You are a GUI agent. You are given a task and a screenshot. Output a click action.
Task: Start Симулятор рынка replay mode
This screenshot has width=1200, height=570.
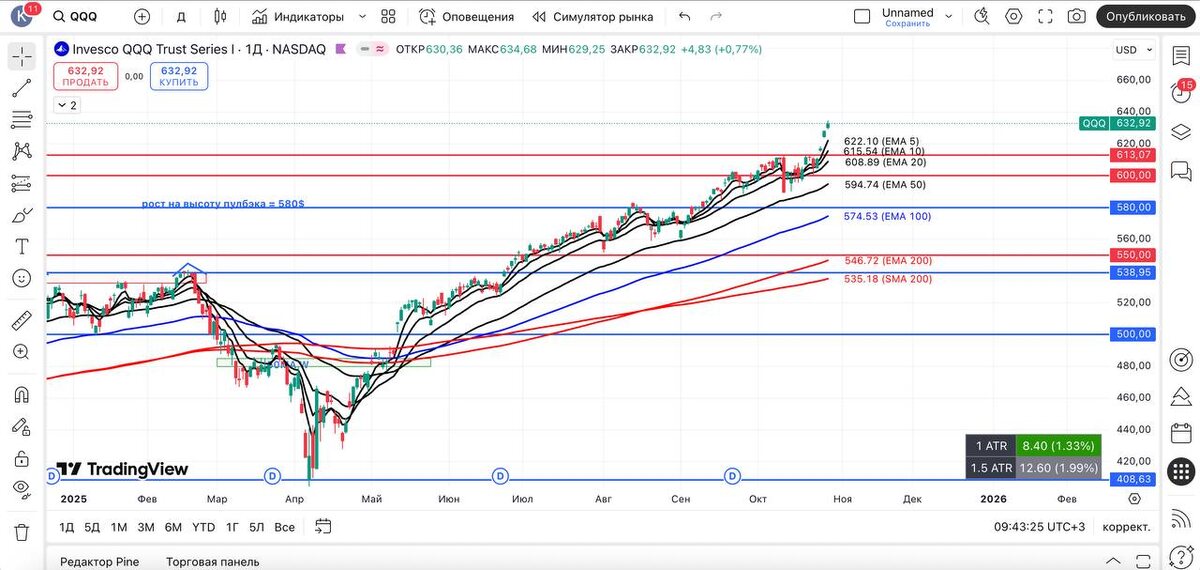click(593, 17)
